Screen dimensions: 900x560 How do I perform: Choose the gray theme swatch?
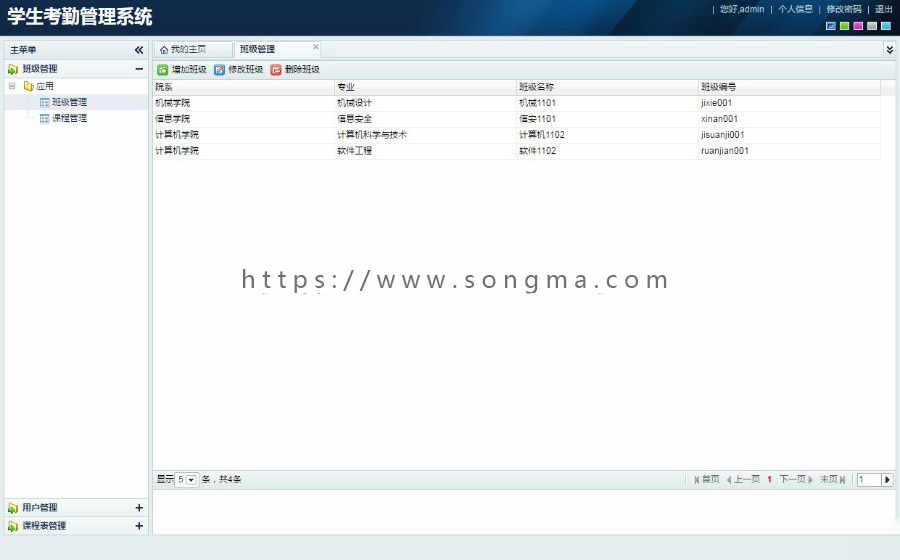coord(872,26)
